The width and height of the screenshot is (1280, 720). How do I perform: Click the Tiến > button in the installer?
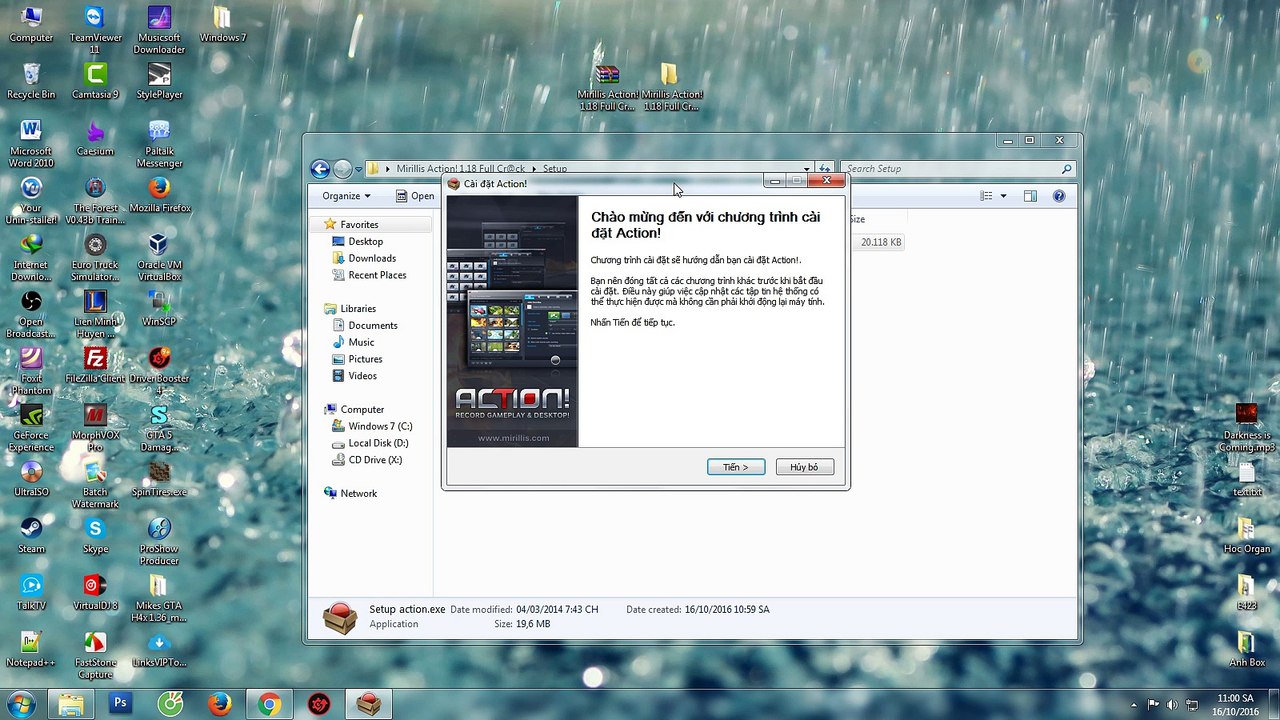tap(736, 467)
